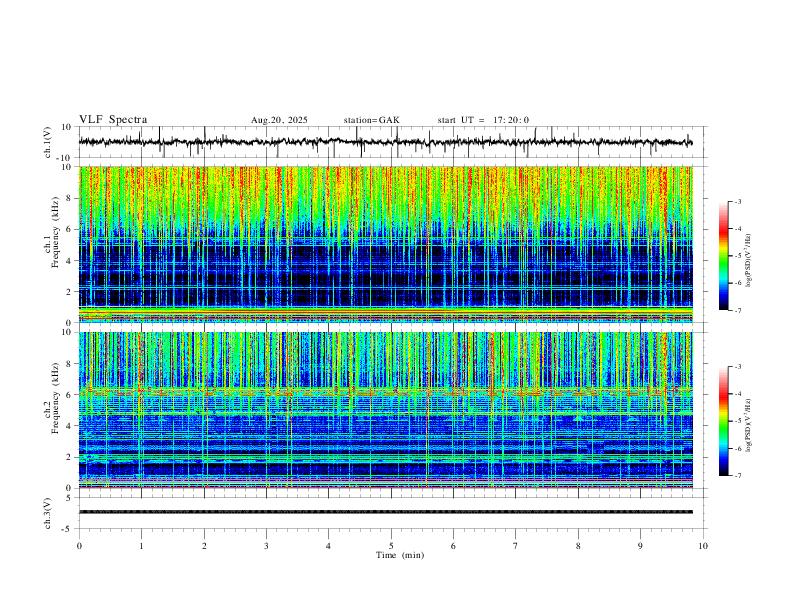
Task: Click the "-3" label on ch.2 colorbar
Action: pos(737,367)
